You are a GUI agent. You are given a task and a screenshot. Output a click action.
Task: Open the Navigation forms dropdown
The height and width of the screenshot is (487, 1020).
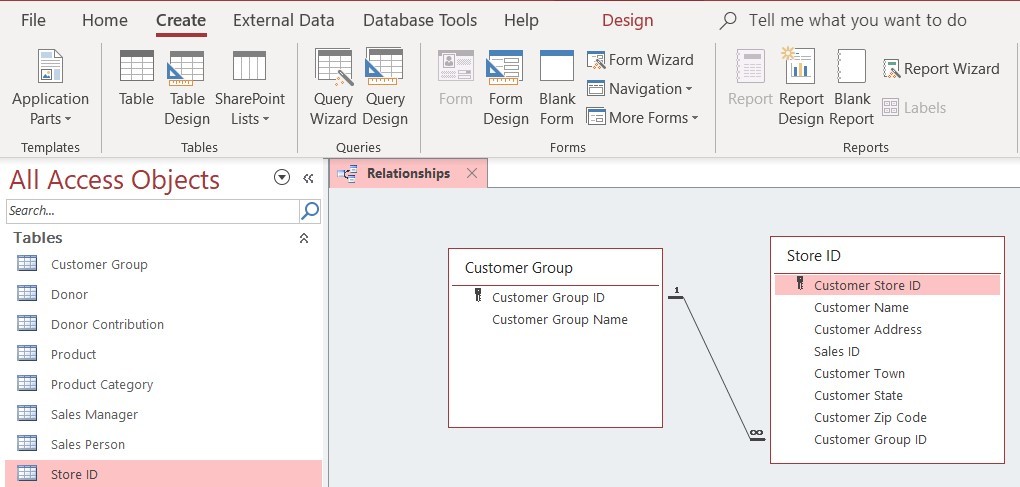point(640,89)
